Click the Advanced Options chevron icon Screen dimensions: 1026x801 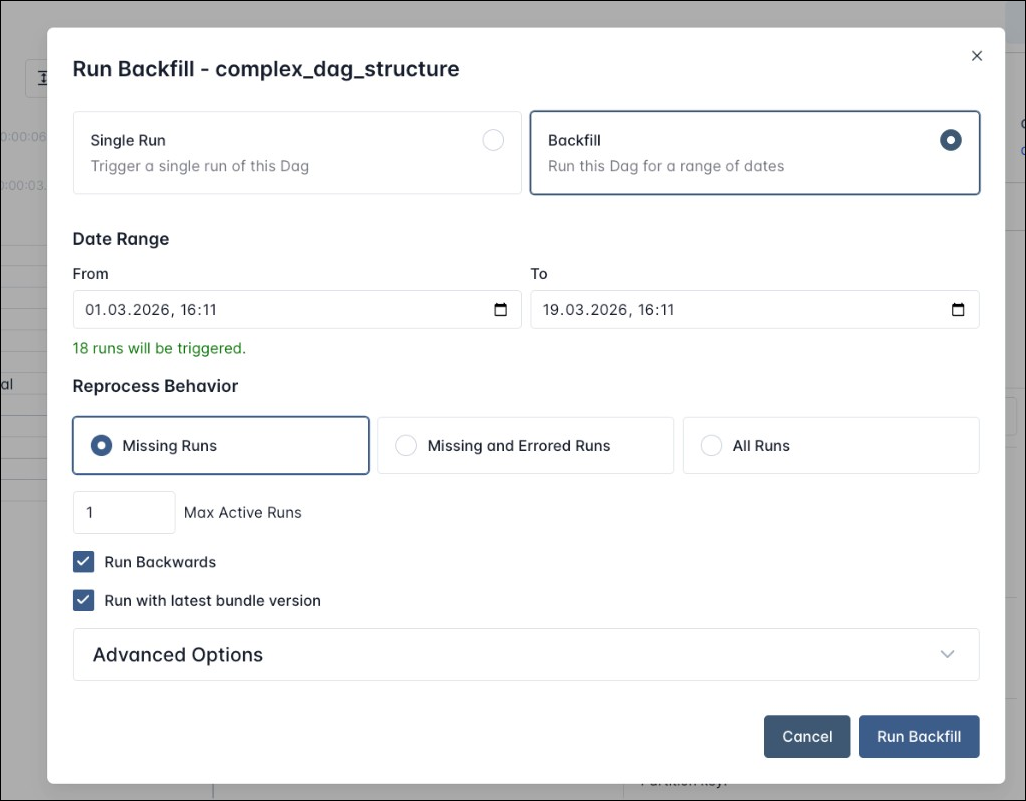[948, 654]
